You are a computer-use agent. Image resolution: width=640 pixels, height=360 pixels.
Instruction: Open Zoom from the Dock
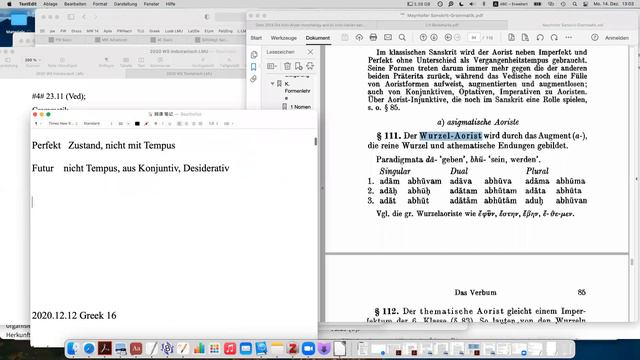309,349
